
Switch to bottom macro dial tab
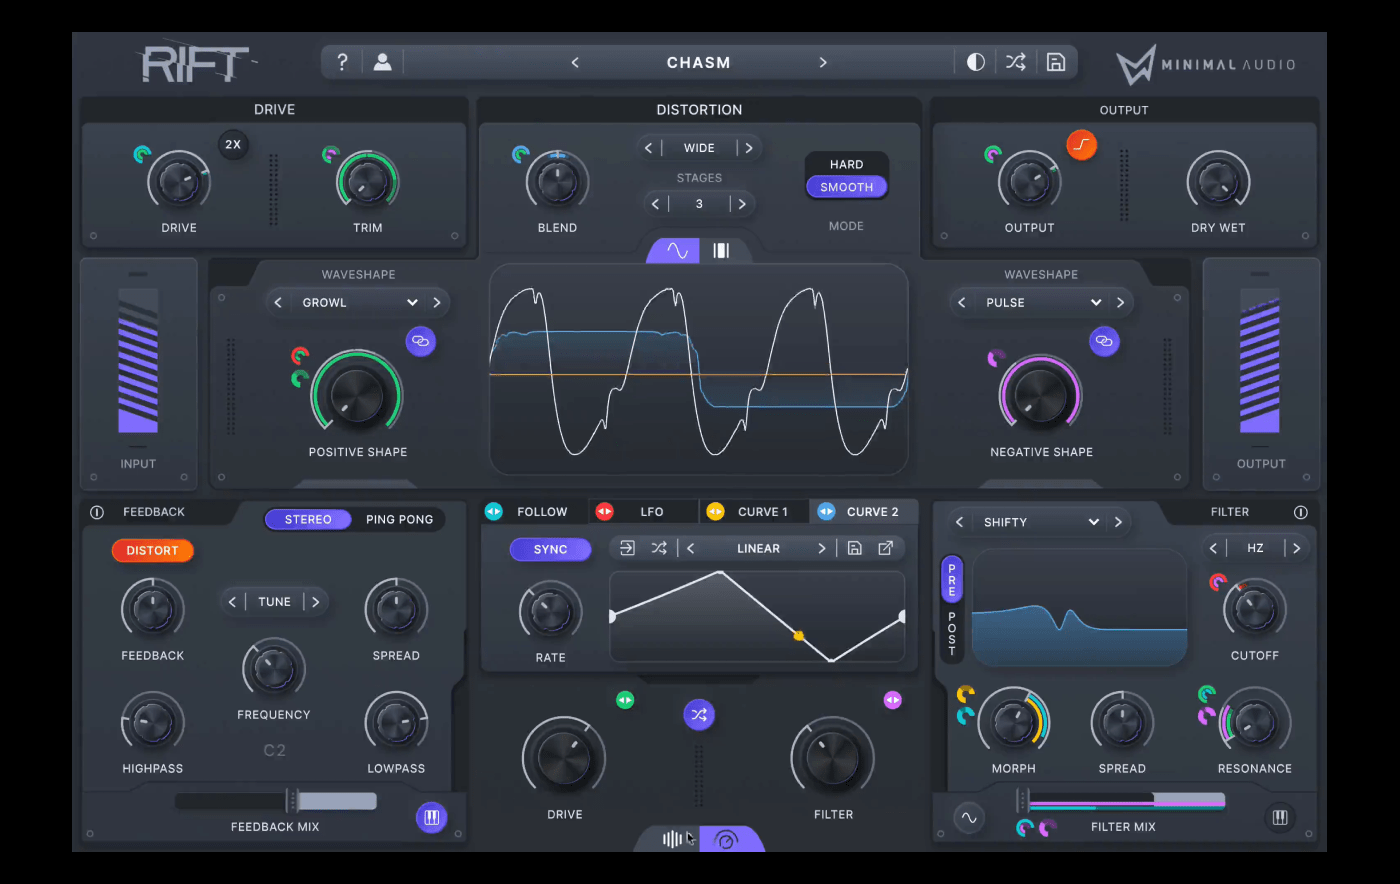click(727, 839)
